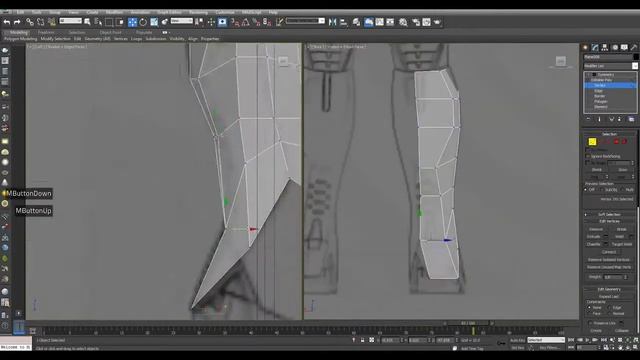Activate the Select by Name tool
The width and height of the screenshot is (640, 360).
coord(98,22)
